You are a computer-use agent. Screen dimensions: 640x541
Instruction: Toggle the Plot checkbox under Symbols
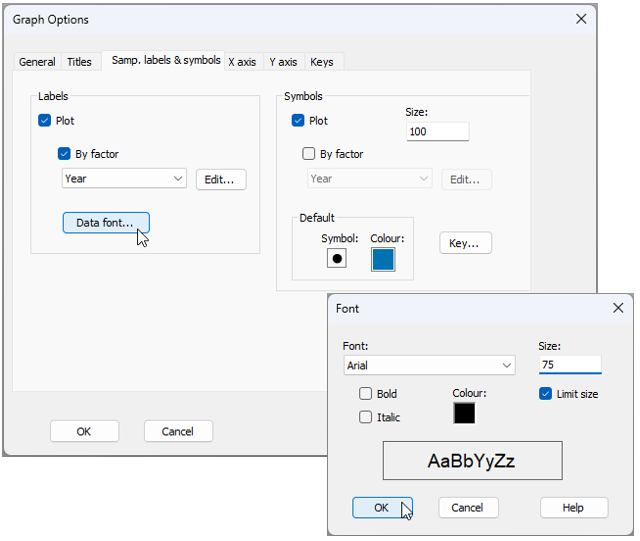coord(298,121)
